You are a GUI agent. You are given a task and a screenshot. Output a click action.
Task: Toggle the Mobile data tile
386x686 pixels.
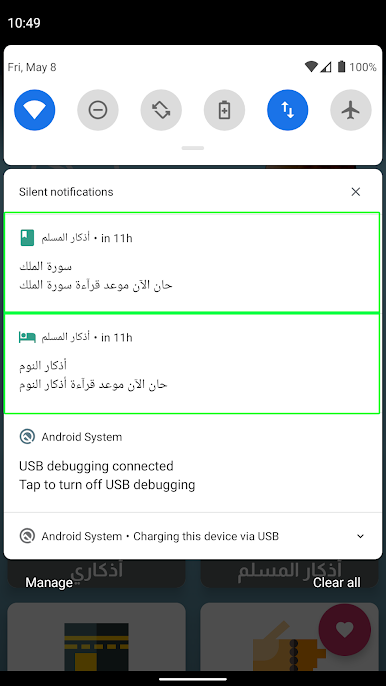click(x=288, y=110)
